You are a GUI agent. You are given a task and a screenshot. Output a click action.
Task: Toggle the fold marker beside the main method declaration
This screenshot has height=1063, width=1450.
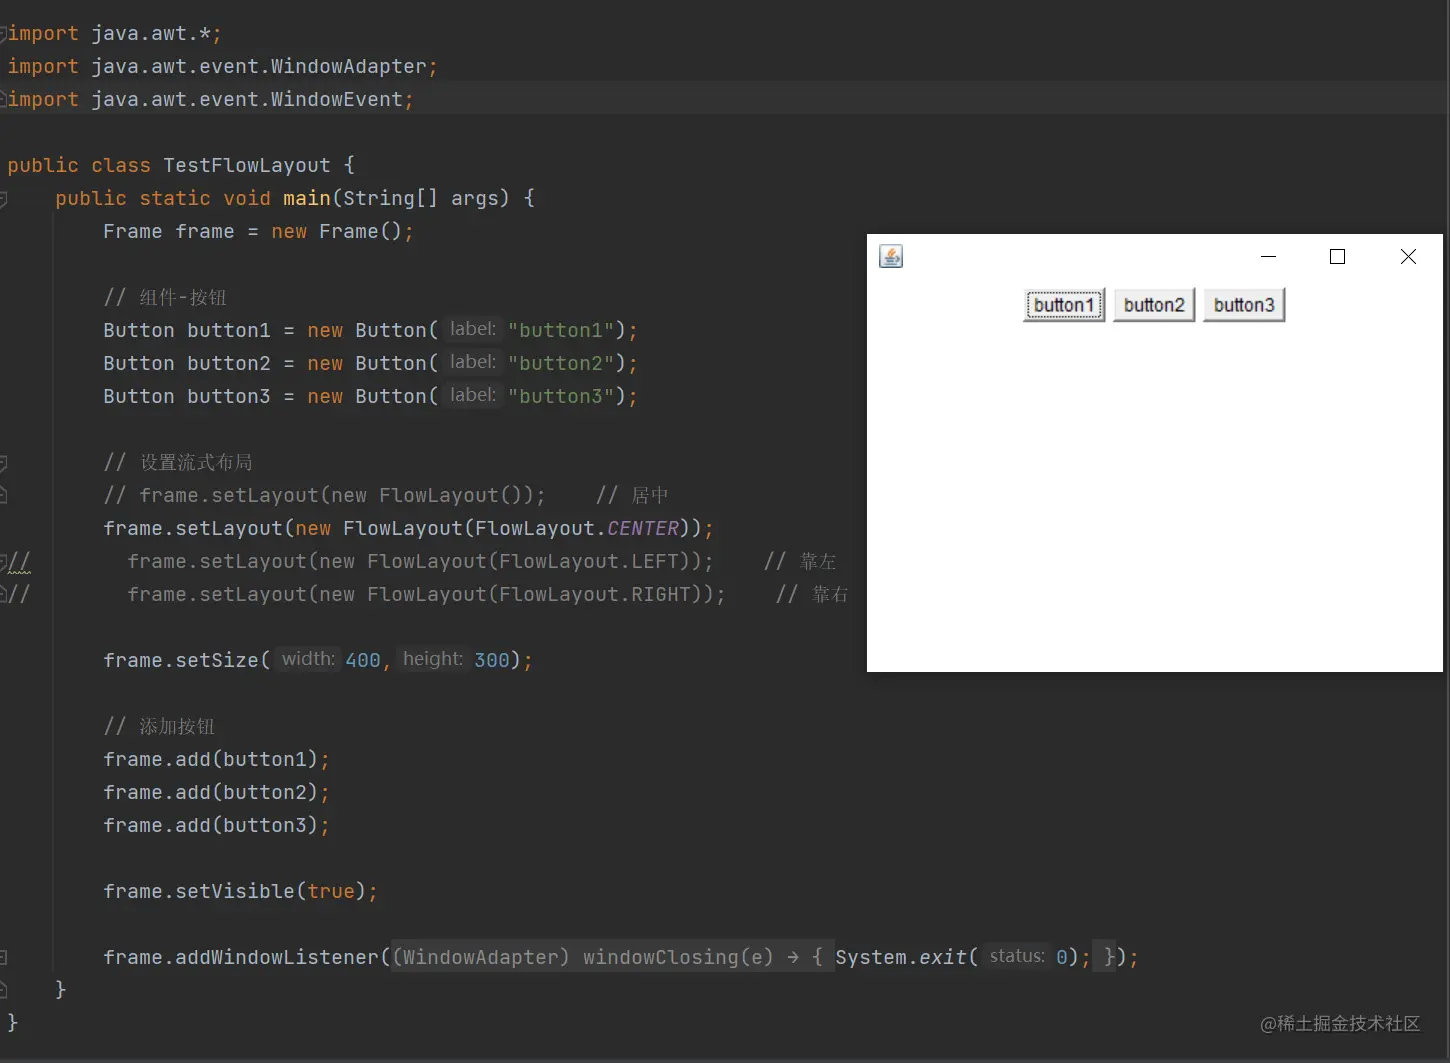coord(3,199)
